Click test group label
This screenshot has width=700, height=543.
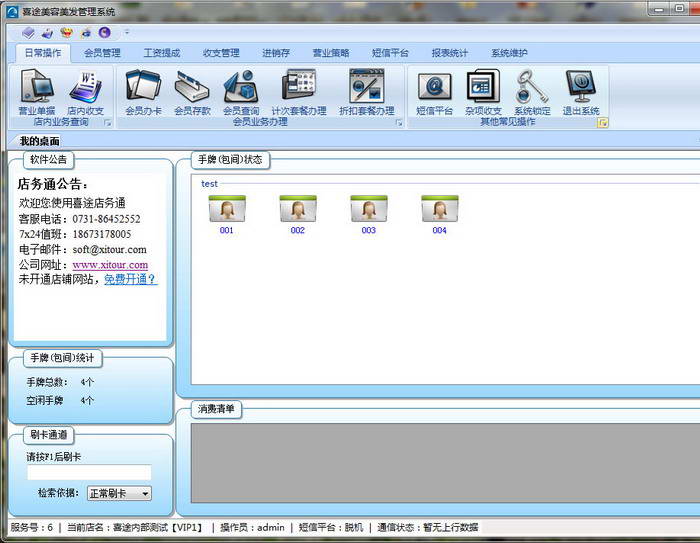[x=209, y=184]
